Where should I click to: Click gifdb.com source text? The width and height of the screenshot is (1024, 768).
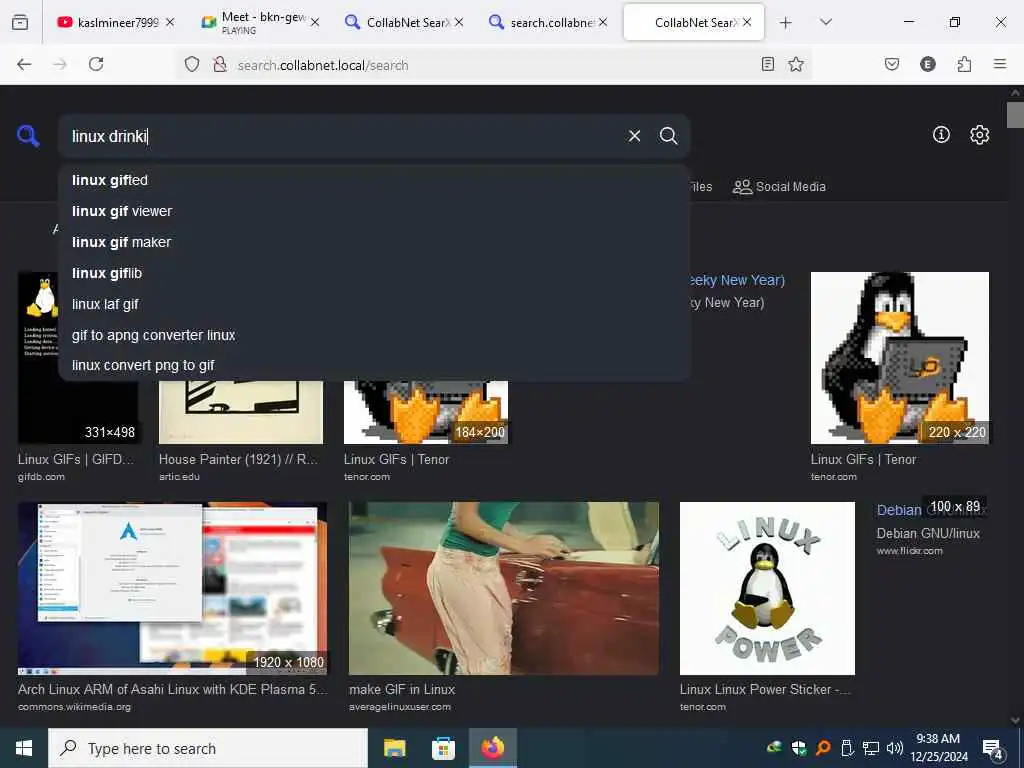(x=41, y=477)
